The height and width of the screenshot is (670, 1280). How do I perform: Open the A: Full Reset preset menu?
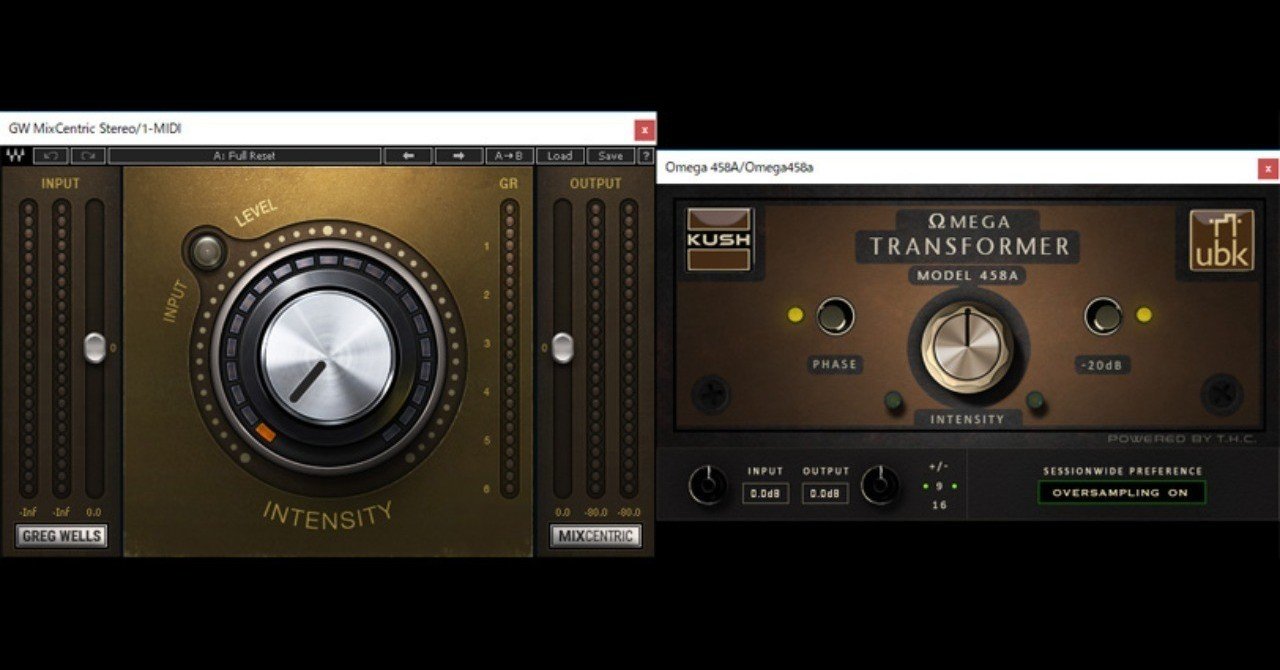[x=245, y=156]
